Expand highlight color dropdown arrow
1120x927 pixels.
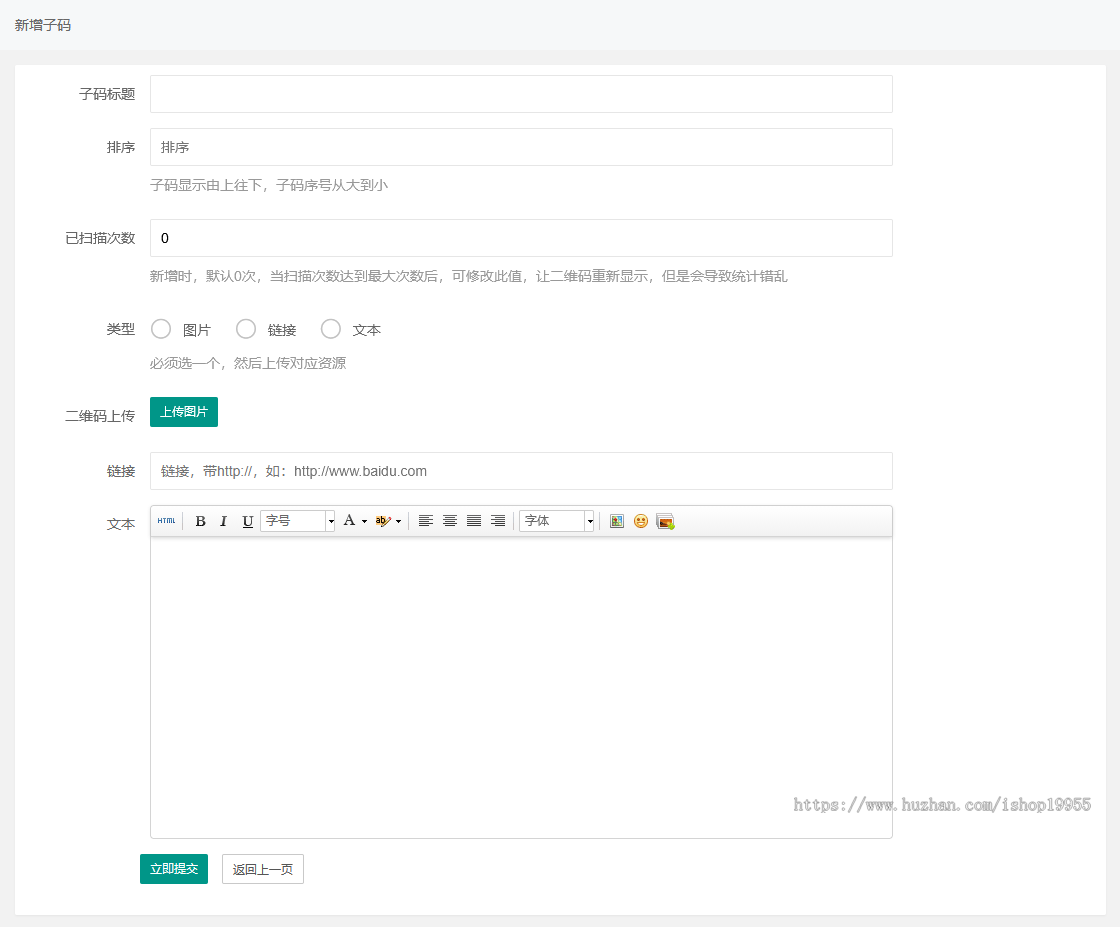(x=399, y=521)
